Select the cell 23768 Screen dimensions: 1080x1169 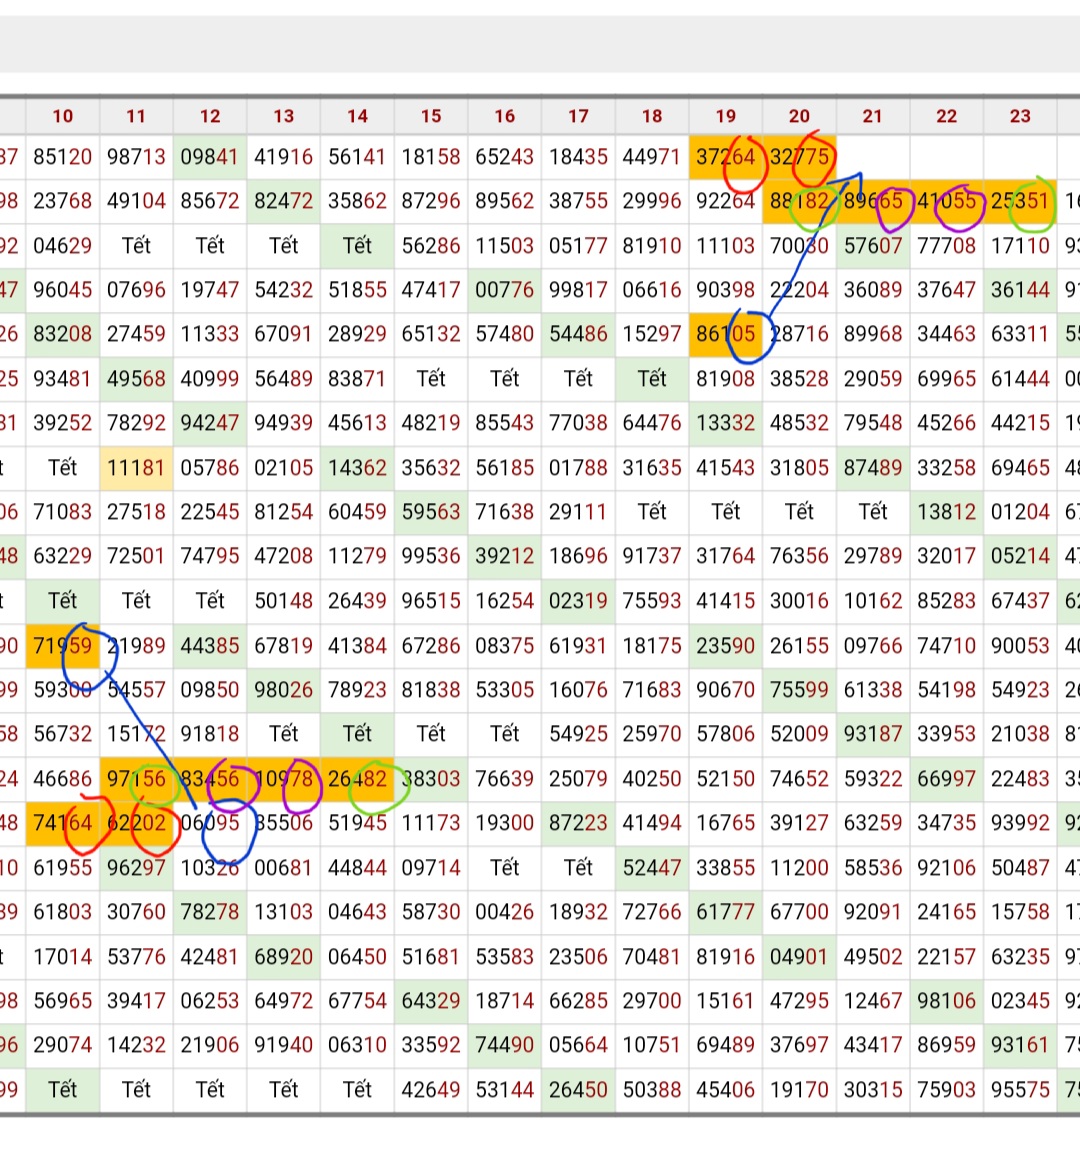pos(63,201)
